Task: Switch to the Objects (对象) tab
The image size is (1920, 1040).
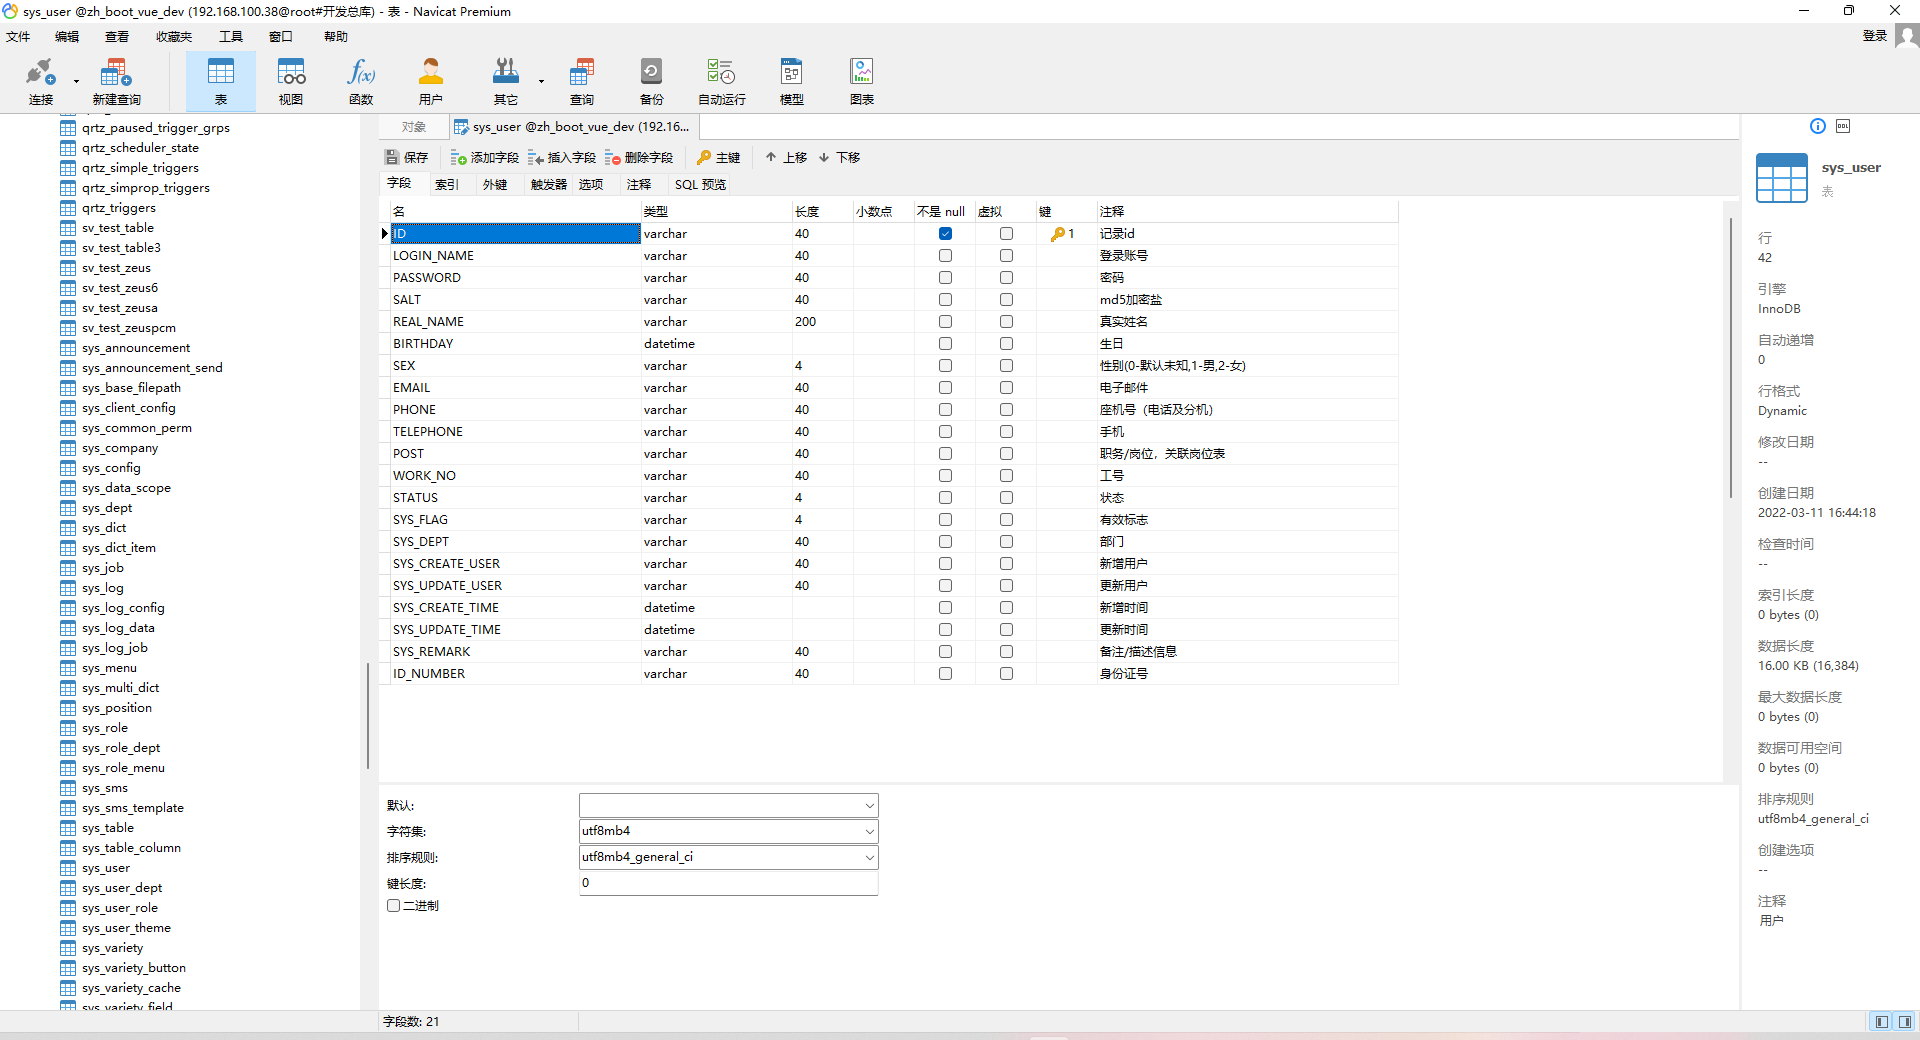Action: (414, 127)
